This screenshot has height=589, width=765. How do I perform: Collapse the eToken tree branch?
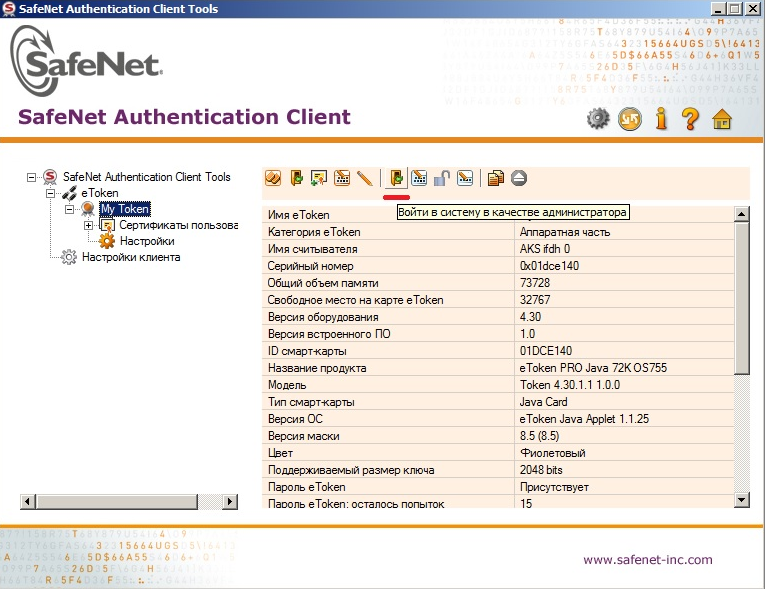50,193
